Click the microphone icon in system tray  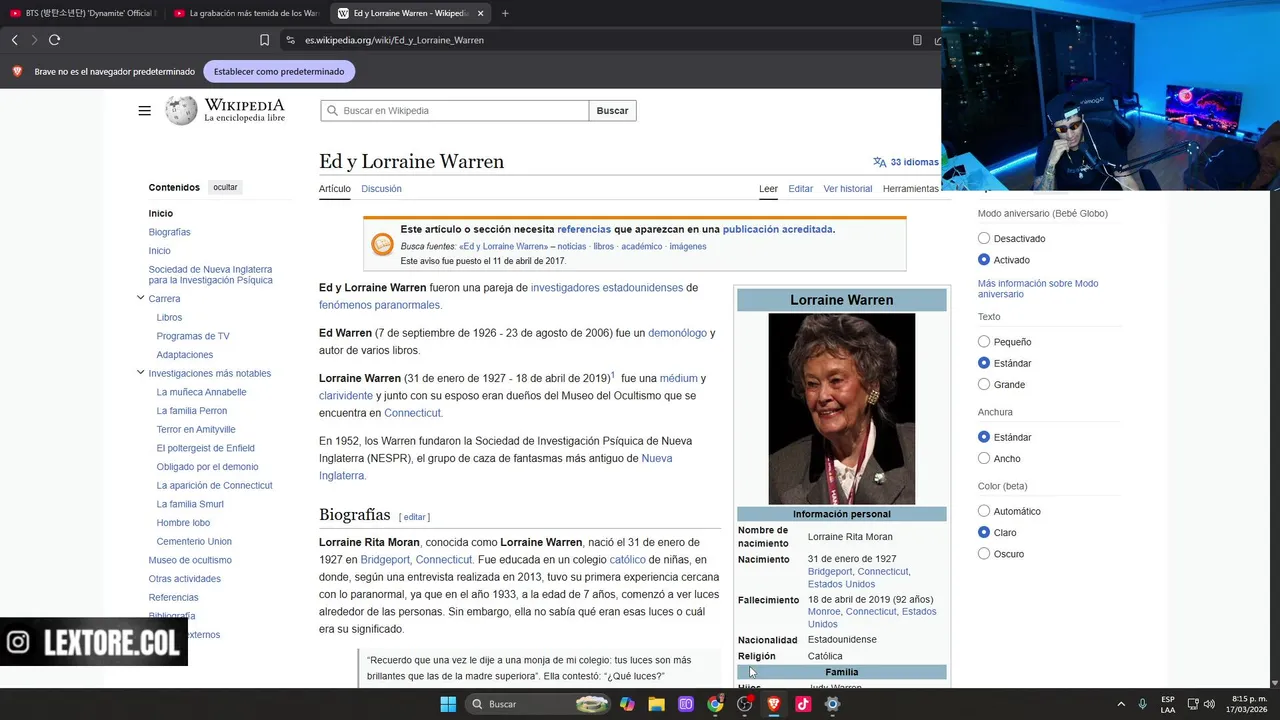coord(1142,704)
